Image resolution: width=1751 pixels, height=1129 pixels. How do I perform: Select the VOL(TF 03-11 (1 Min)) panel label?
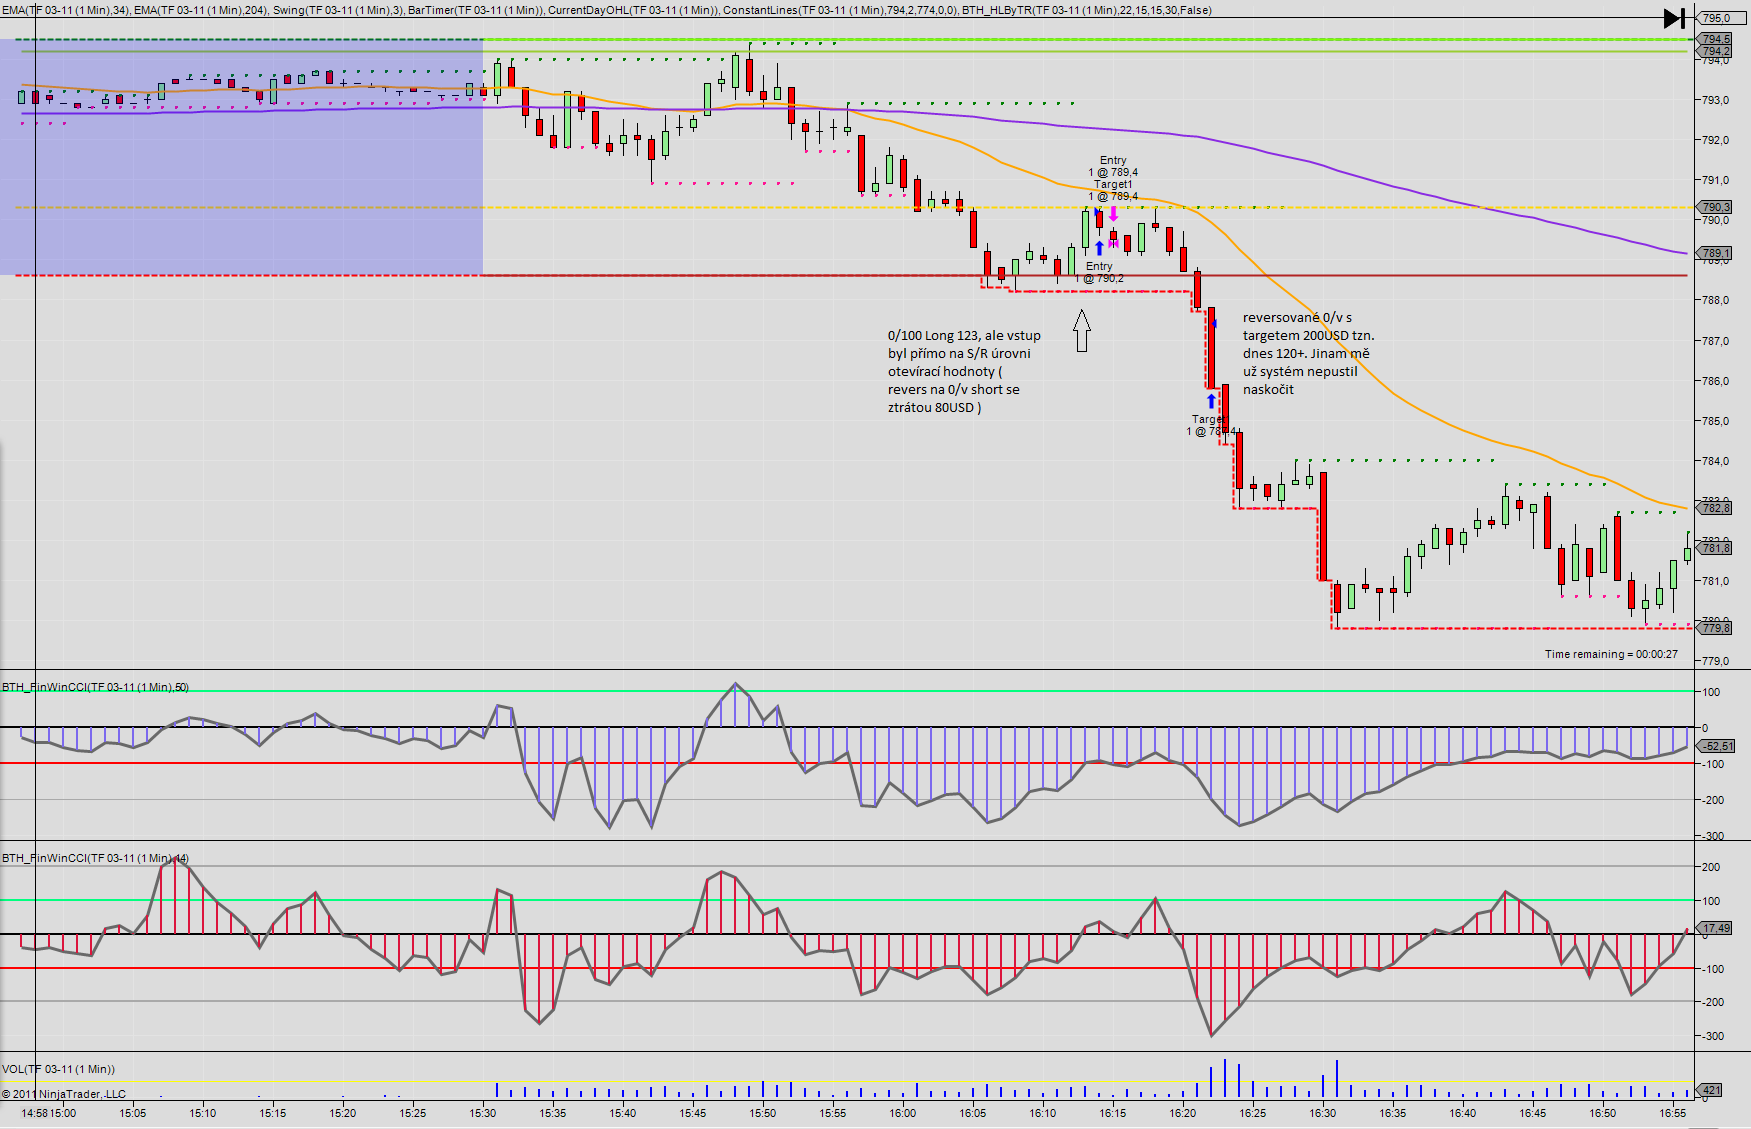[58, 1069]
